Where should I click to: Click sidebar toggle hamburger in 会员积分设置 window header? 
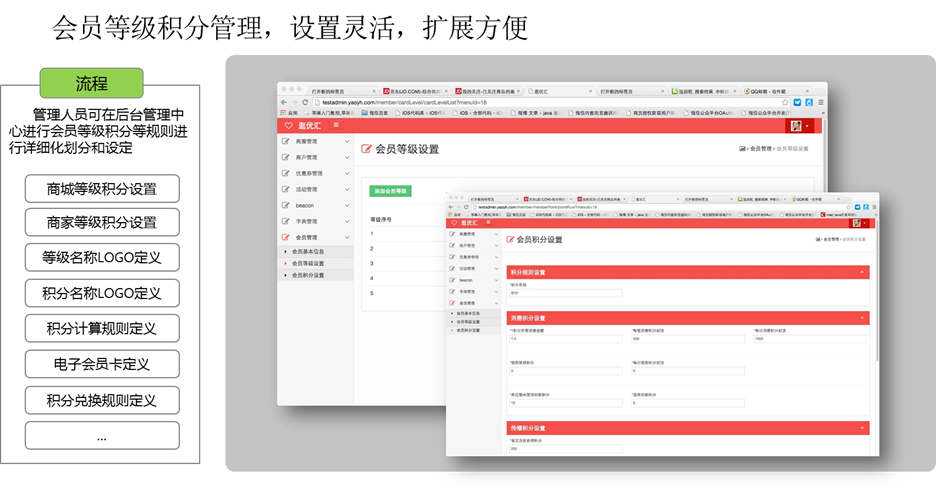pos(488,223)
